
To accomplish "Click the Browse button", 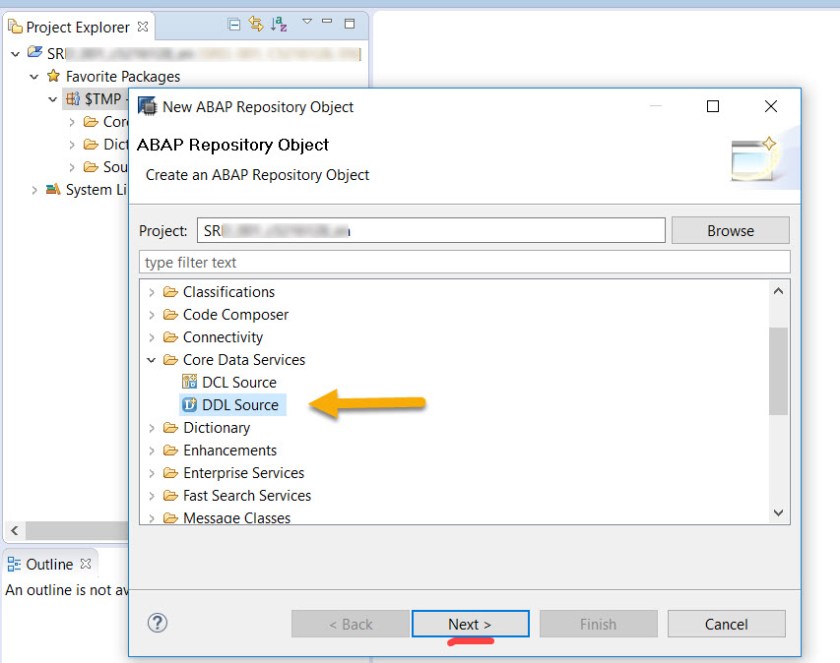I will 730,230.
